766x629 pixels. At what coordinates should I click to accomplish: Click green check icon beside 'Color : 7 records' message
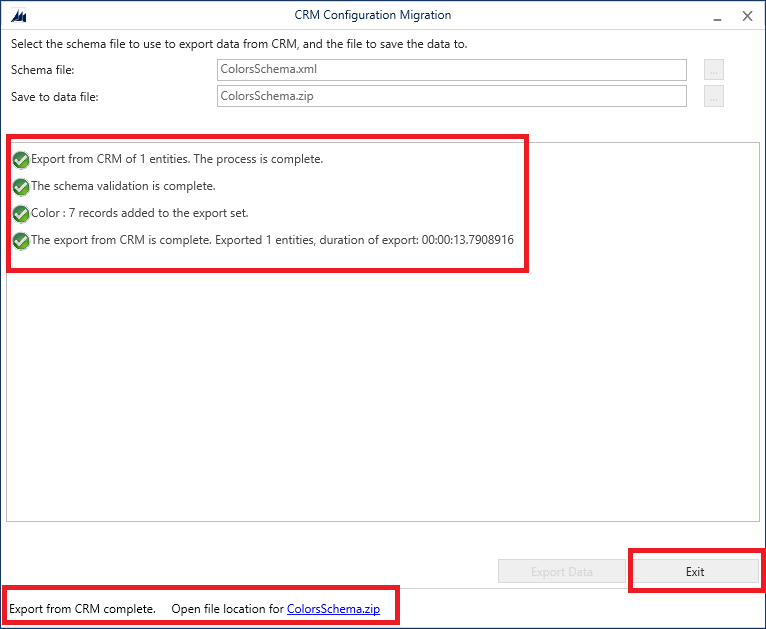point(21,213)
